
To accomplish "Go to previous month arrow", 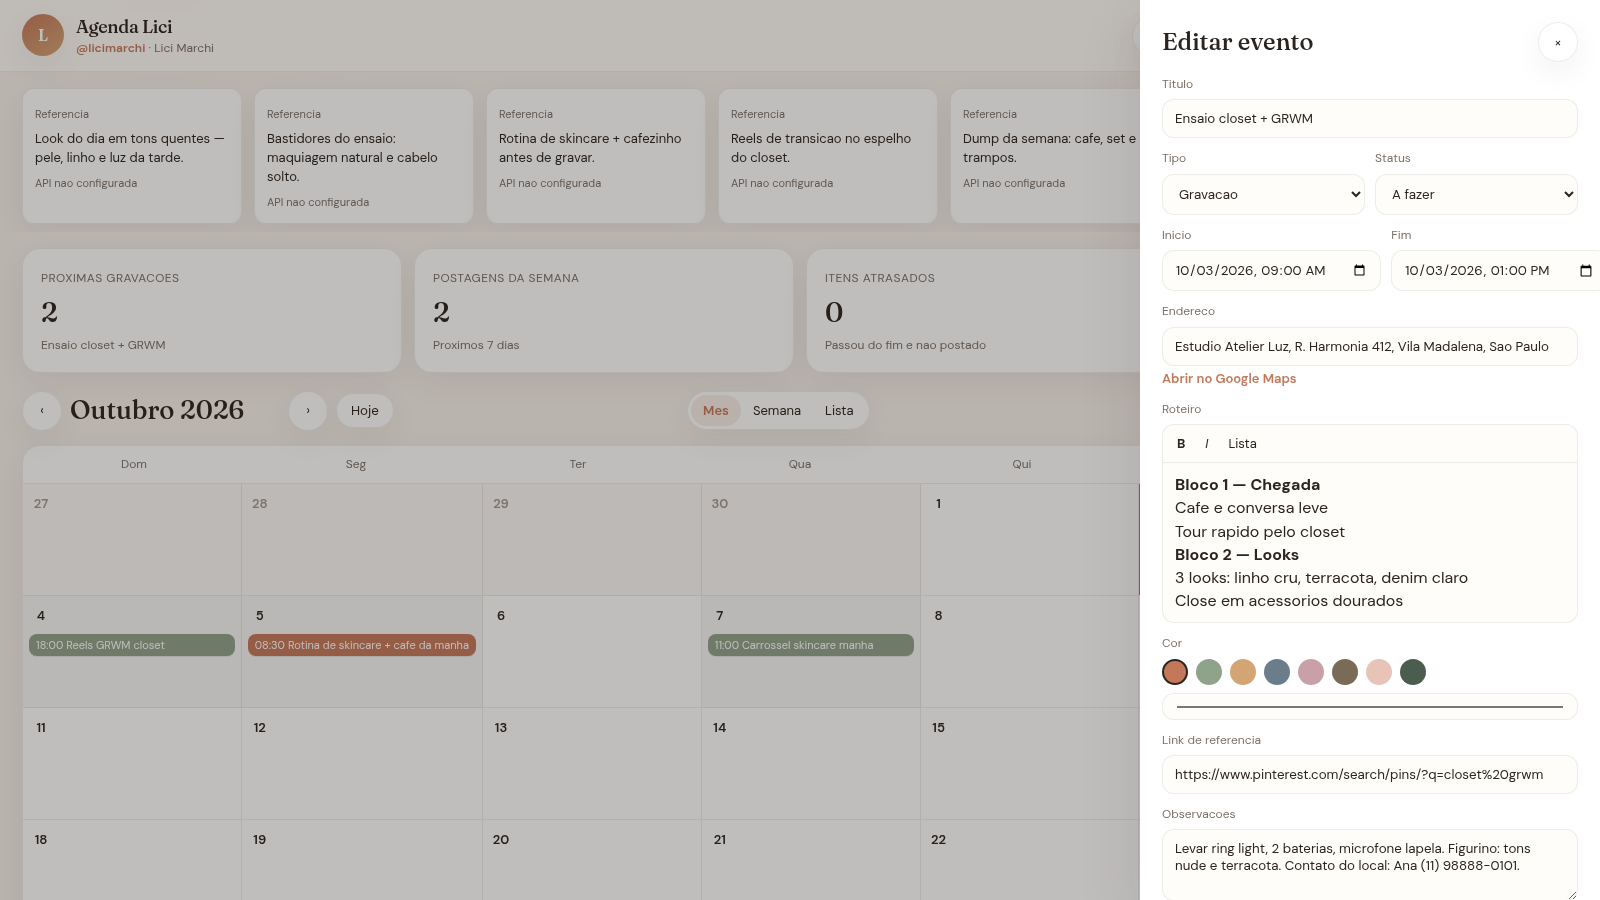I will point(42,411).
